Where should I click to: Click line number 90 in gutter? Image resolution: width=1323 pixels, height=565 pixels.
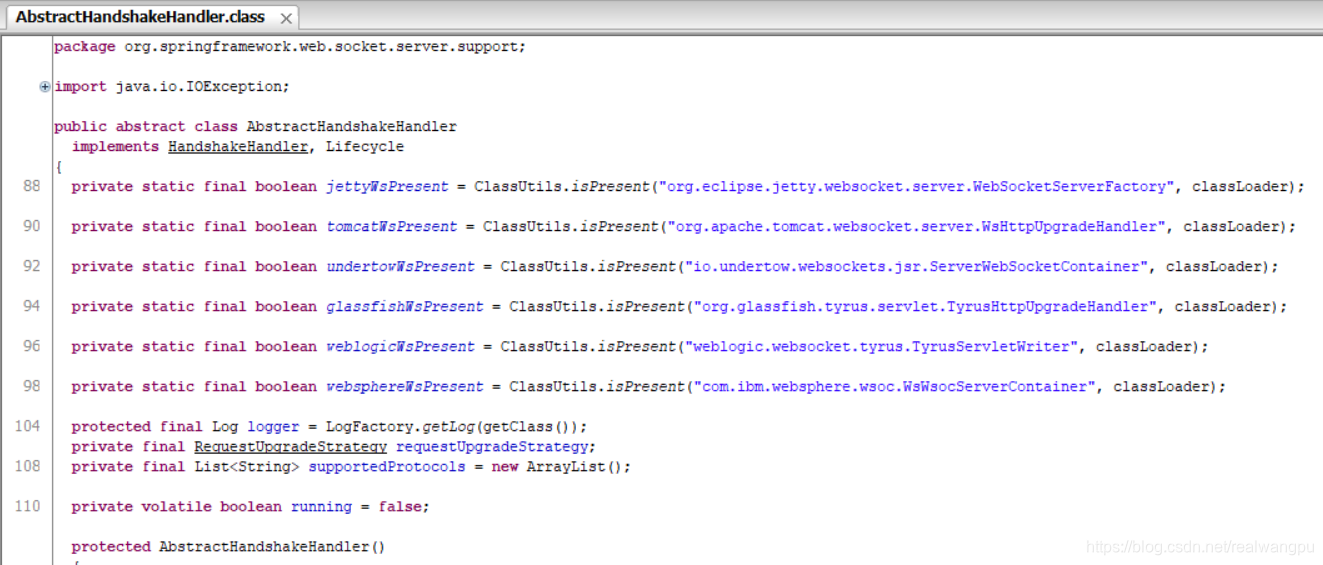point(32,226)
